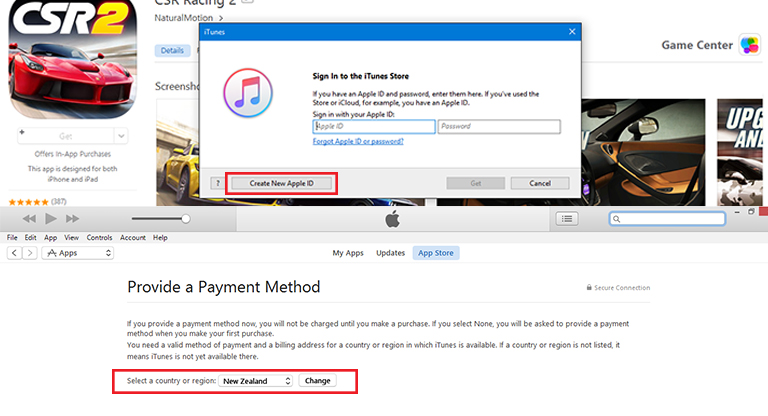Minimize the iTunes window
The image size is (768, 416).
coord(737,212)
